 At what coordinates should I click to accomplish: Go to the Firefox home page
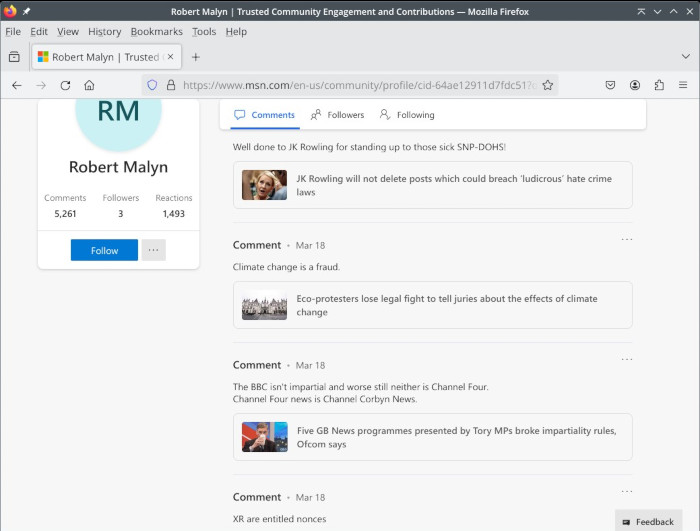(x=89, y=86)
